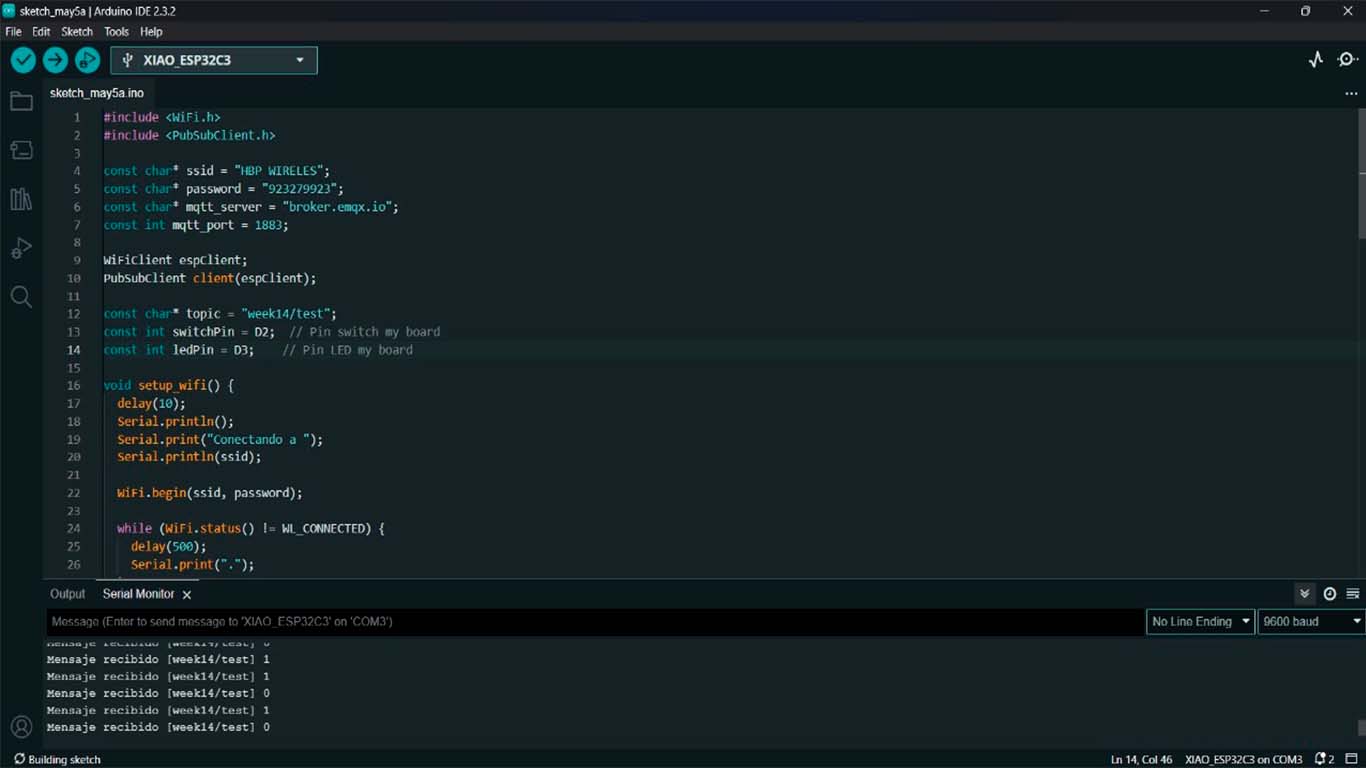The width and height of the screenshot is (1366, 768).
Task: Click the "#include <WiFi.h>" code line
Action: tap(162, 117)
